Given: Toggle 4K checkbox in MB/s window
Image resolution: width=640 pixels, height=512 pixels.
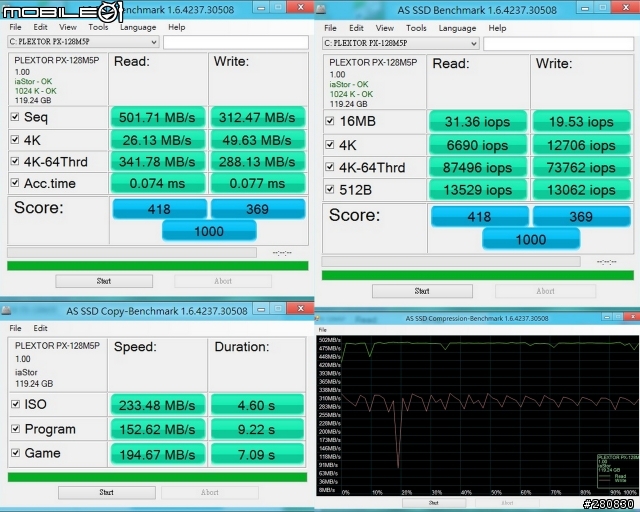Looking at the screenshot, I should [x=15, y=140].
